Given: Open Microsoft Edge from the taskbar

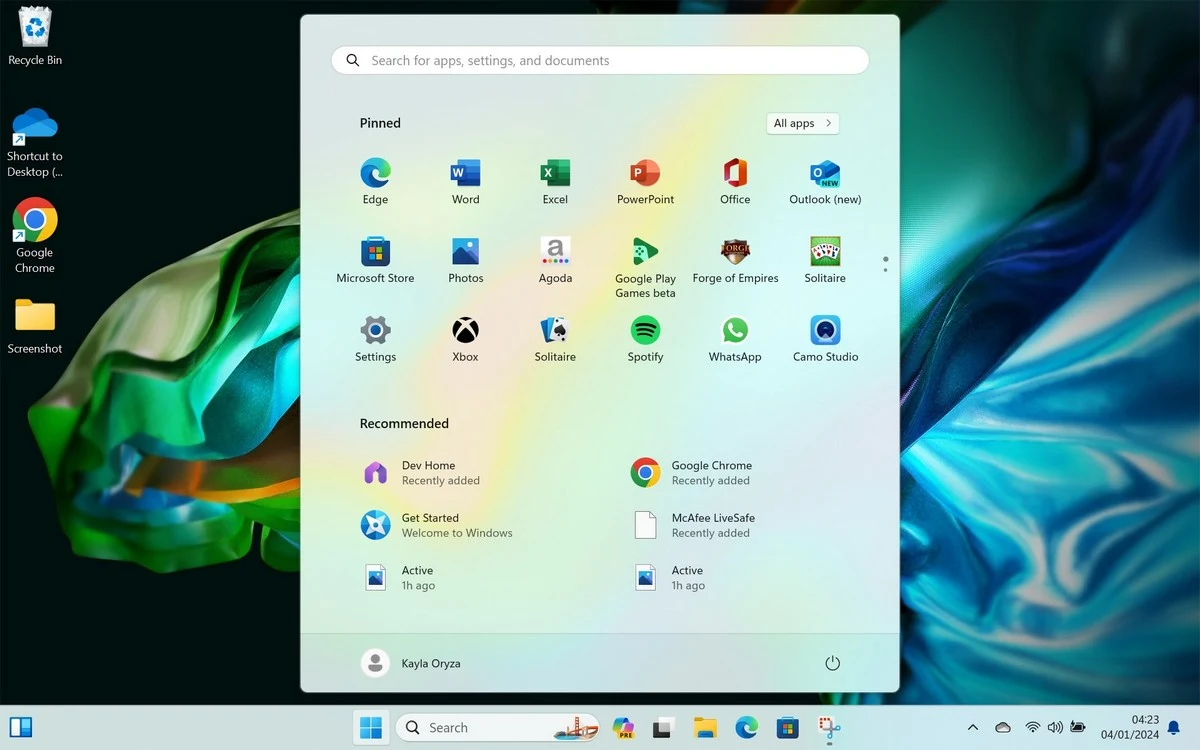Looking at the screenshot, I should [746, 727].
